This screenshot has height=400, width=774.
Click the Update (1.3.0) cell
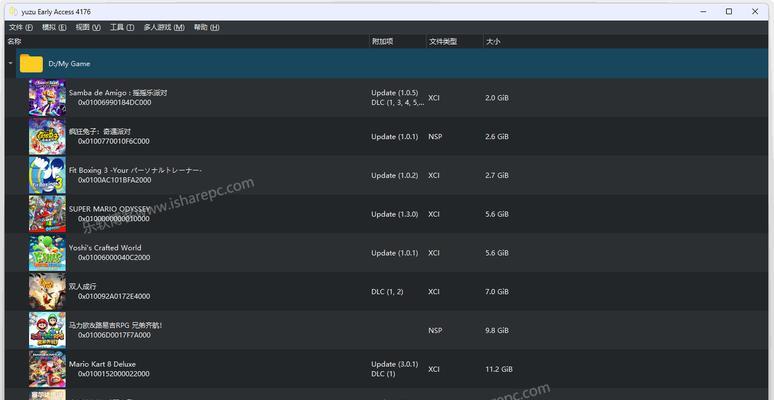pos(394,214)
